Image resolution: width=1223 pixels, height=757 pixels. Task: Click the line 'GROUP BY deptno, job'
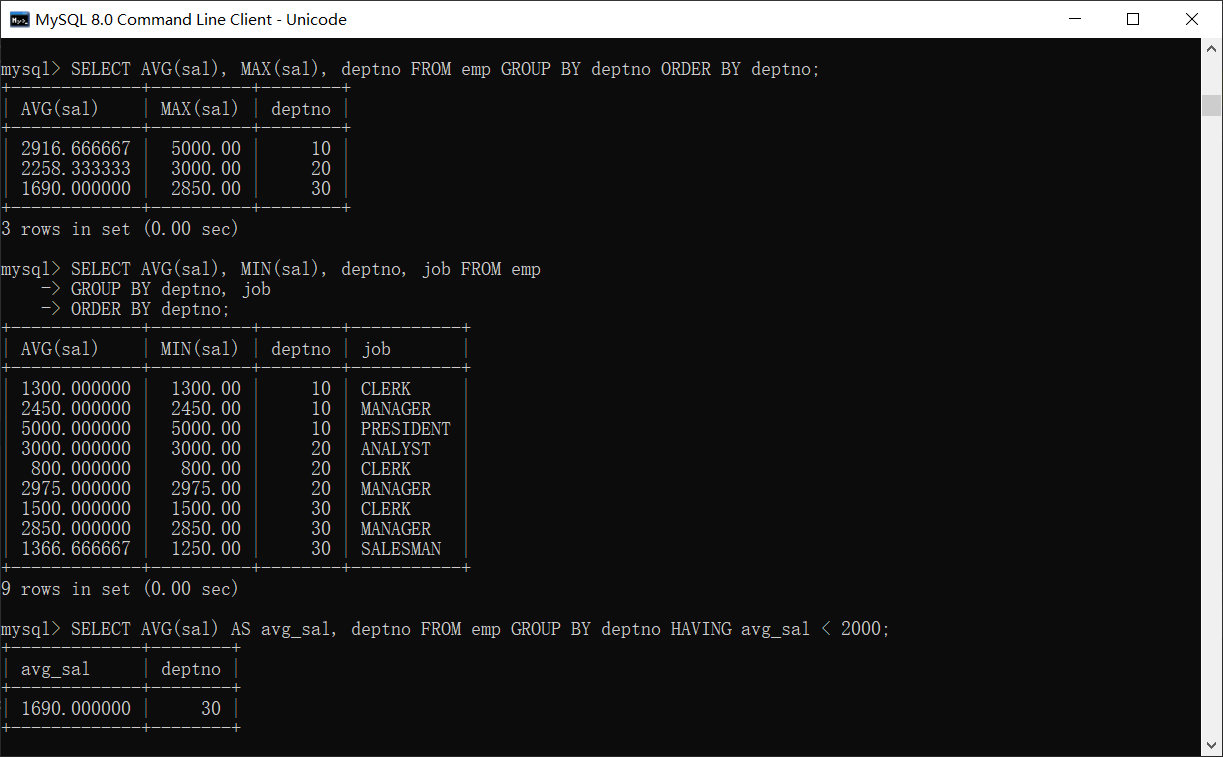pos(171,289)
